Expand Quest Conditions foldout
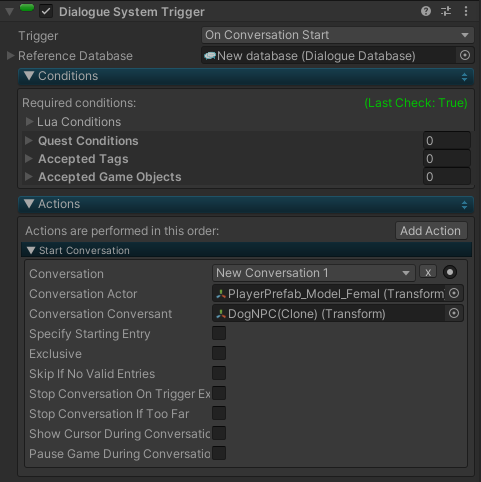Image resolution: width=481 pixels, height=482 pixels. click(29, 140)
